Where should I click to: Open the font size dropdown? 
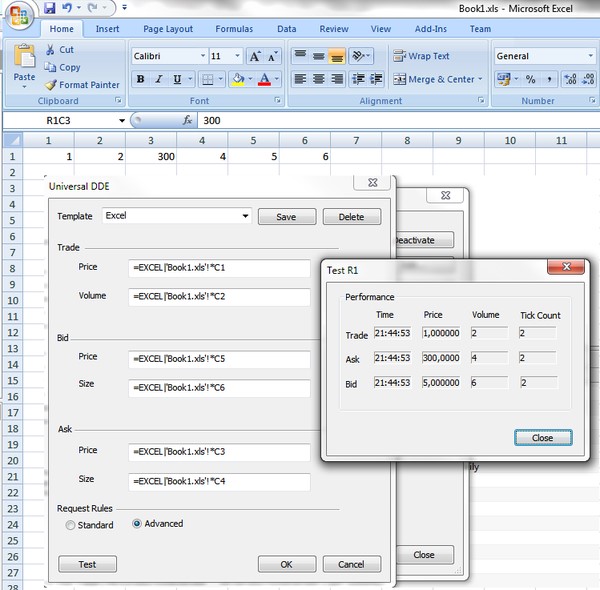click(x=237, y=56)
